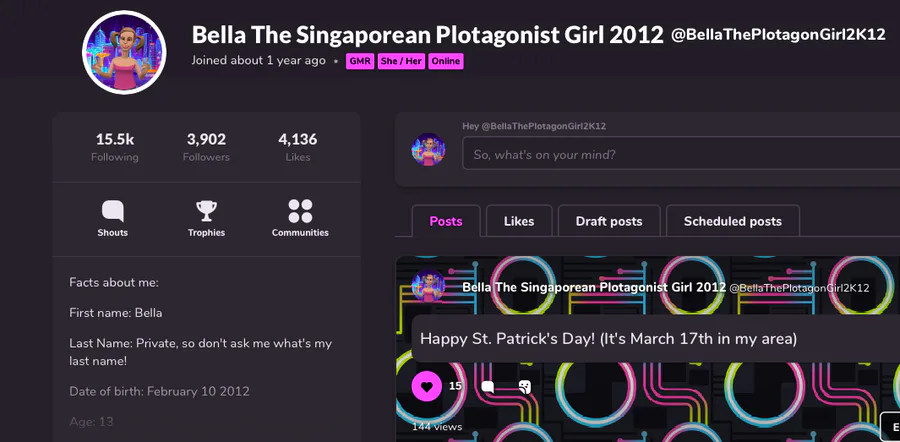Click 'Hey @BellaThePlotagonGirl2K12' greeting text
The image size is (900, 442).
point(534,126)
